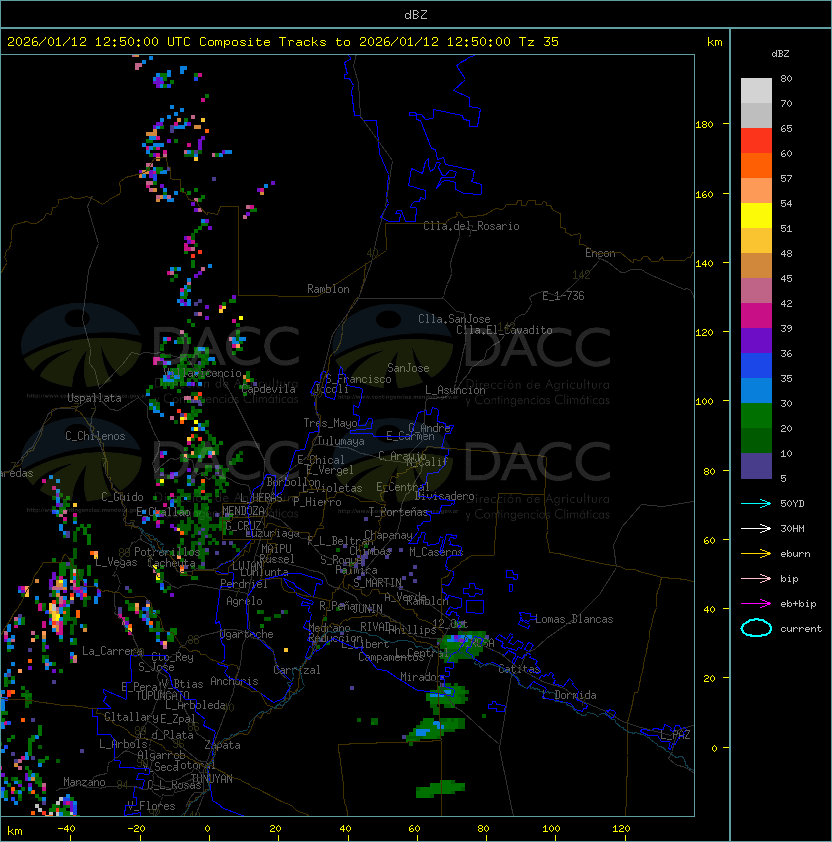
Task: Click the Ramblon label near top center
Action: [328, 289]
